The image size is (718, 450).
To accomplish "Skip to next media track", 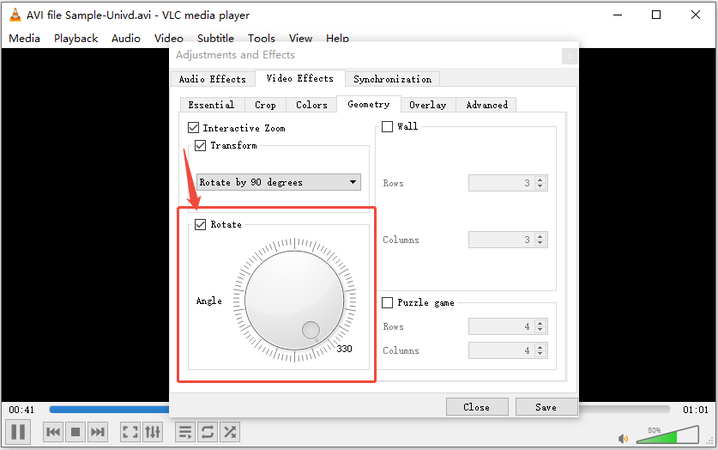I will pyautogui.click(x=98, y=432).
